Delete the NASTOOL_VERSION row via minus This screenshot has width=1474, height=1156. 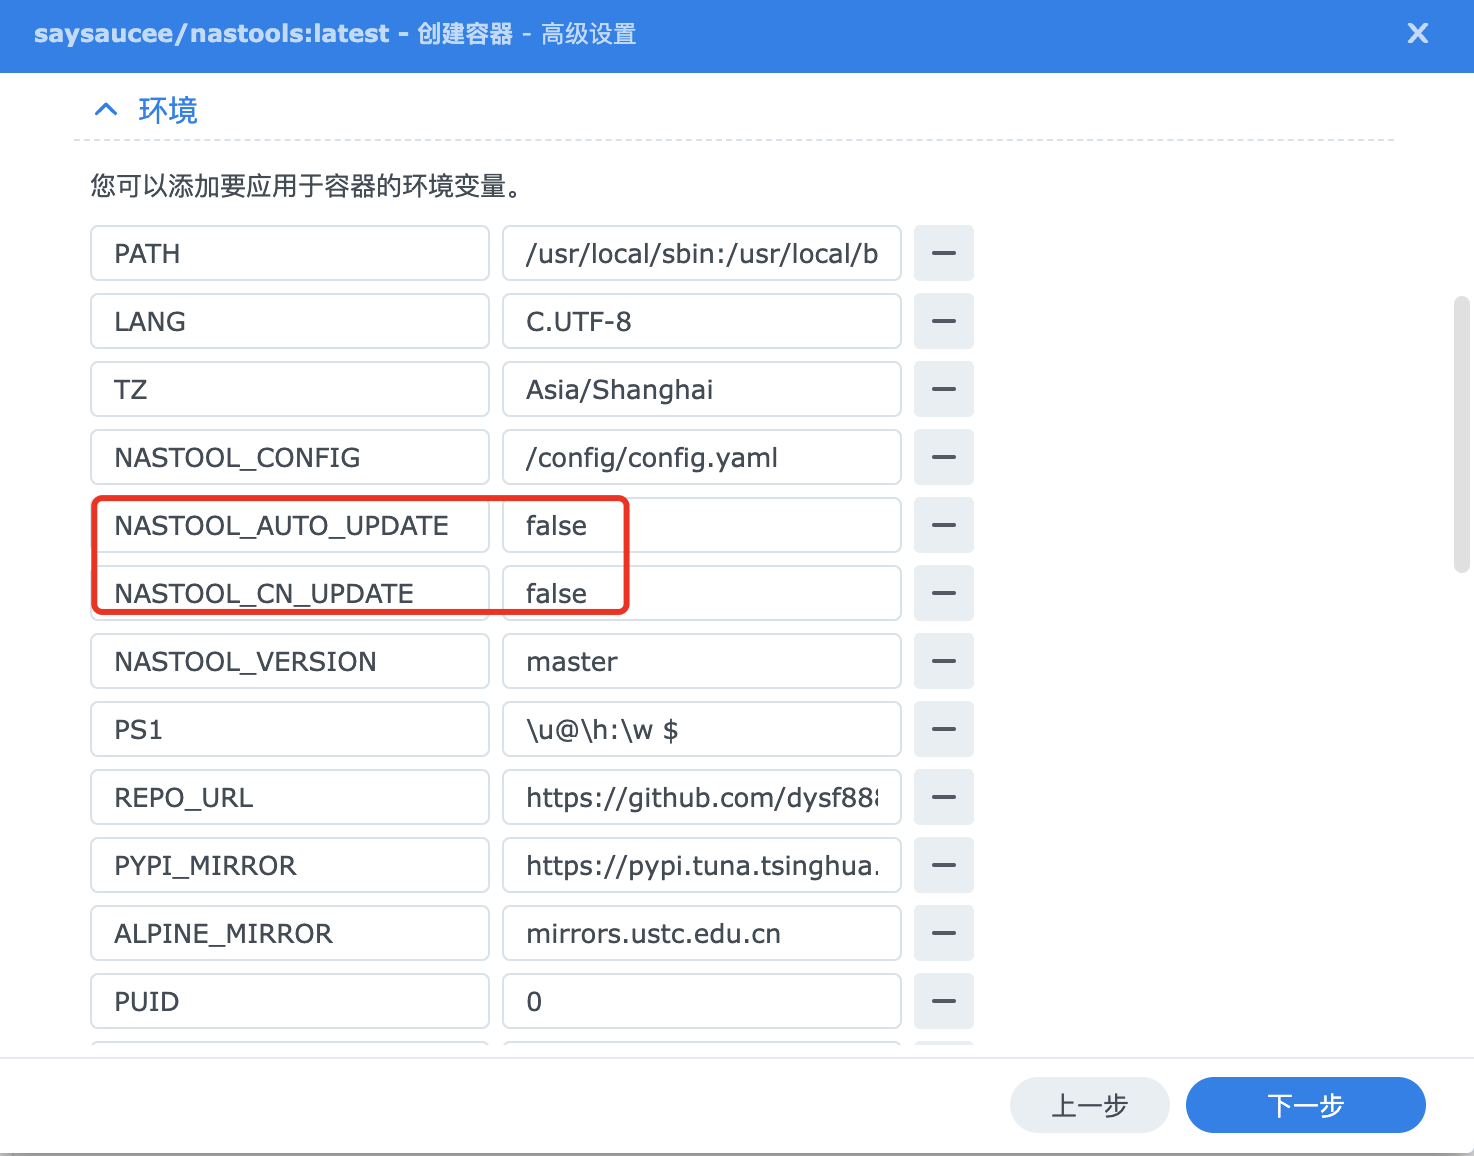[944, 661]
